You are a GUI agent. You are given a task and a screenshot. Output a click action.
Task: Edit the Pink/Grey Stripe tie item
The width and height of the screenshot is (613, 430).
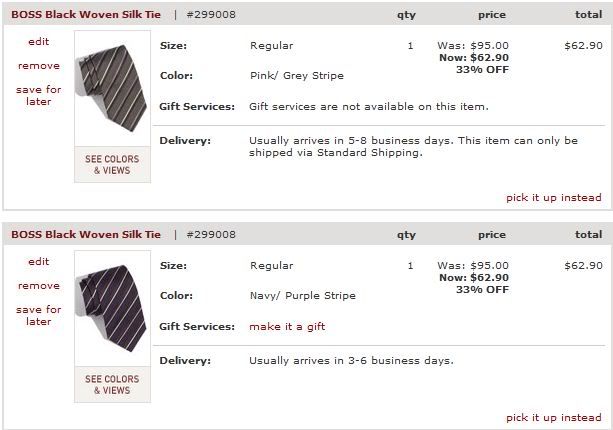click(39, 42)
